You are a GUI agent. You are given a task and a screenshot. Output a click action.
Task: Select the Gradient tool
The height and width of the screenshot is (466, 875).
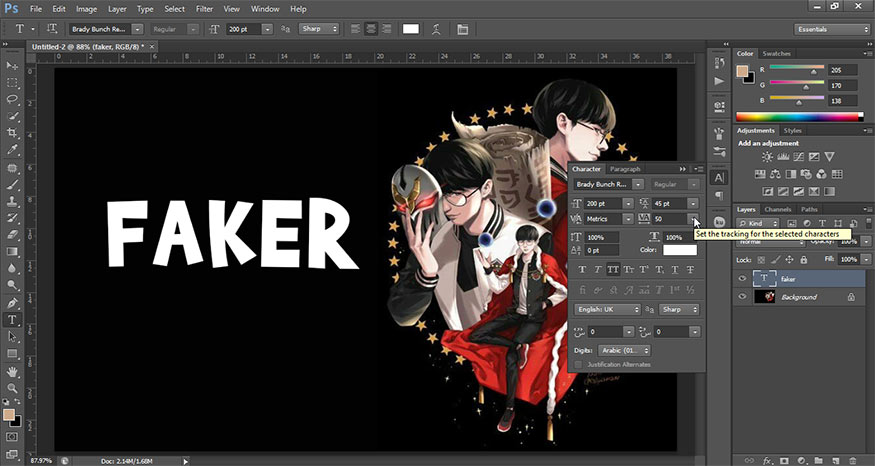tap(12, 252)
